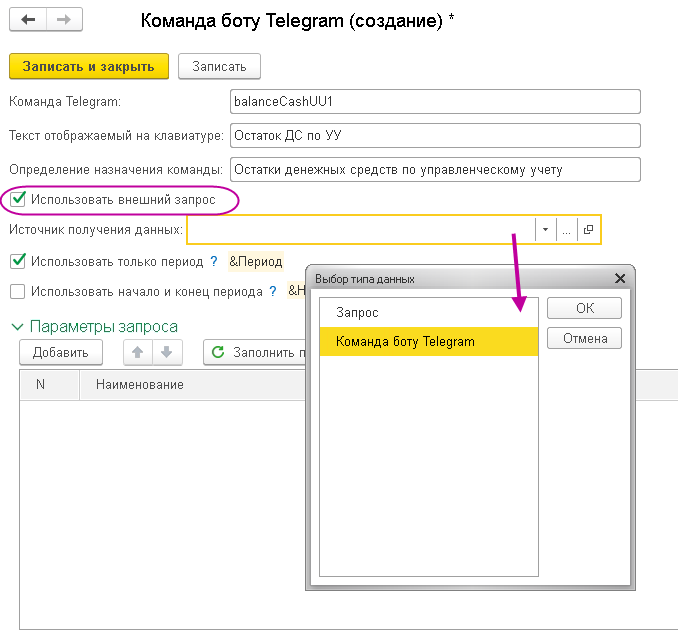Move parameter row up with arrow button
The width and height of the screenshot is (678, 638).
138,353
